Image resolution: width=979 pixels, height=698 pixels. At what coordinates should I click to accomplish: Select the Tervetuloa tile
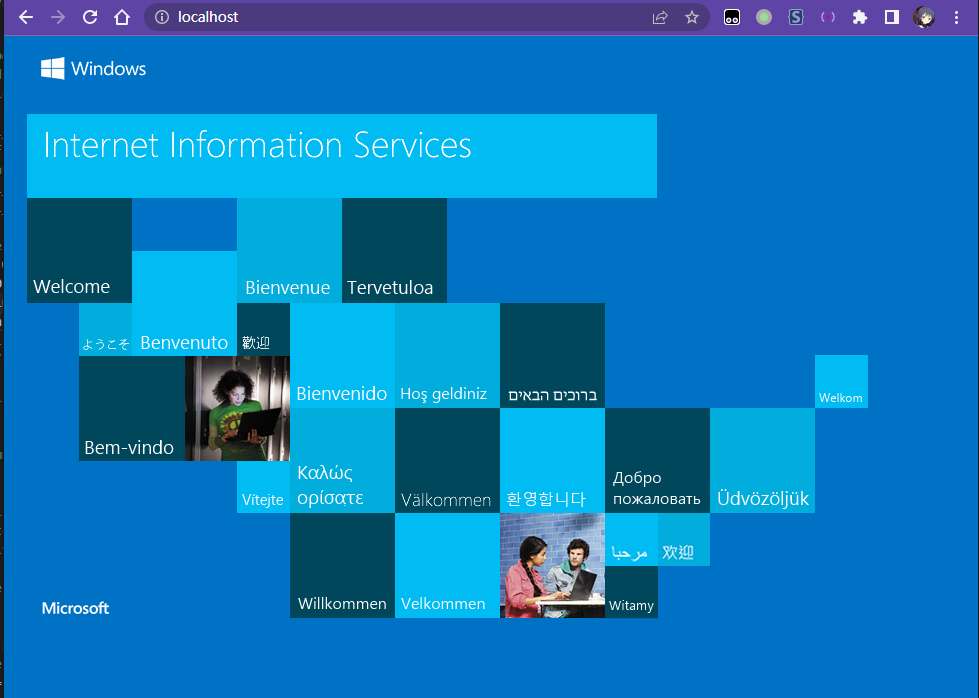395,250
